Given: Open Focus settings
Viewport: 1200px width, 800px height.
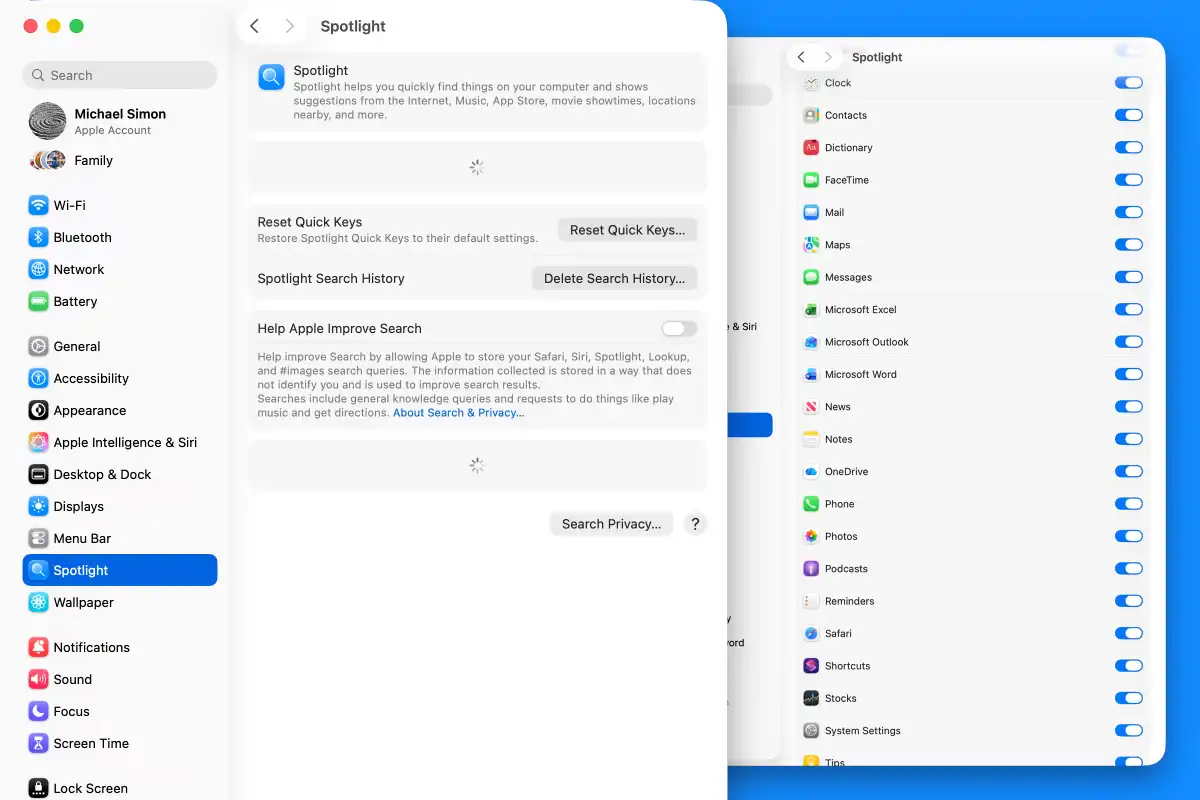Looking at the screenshot, I should tap(119, 711).
